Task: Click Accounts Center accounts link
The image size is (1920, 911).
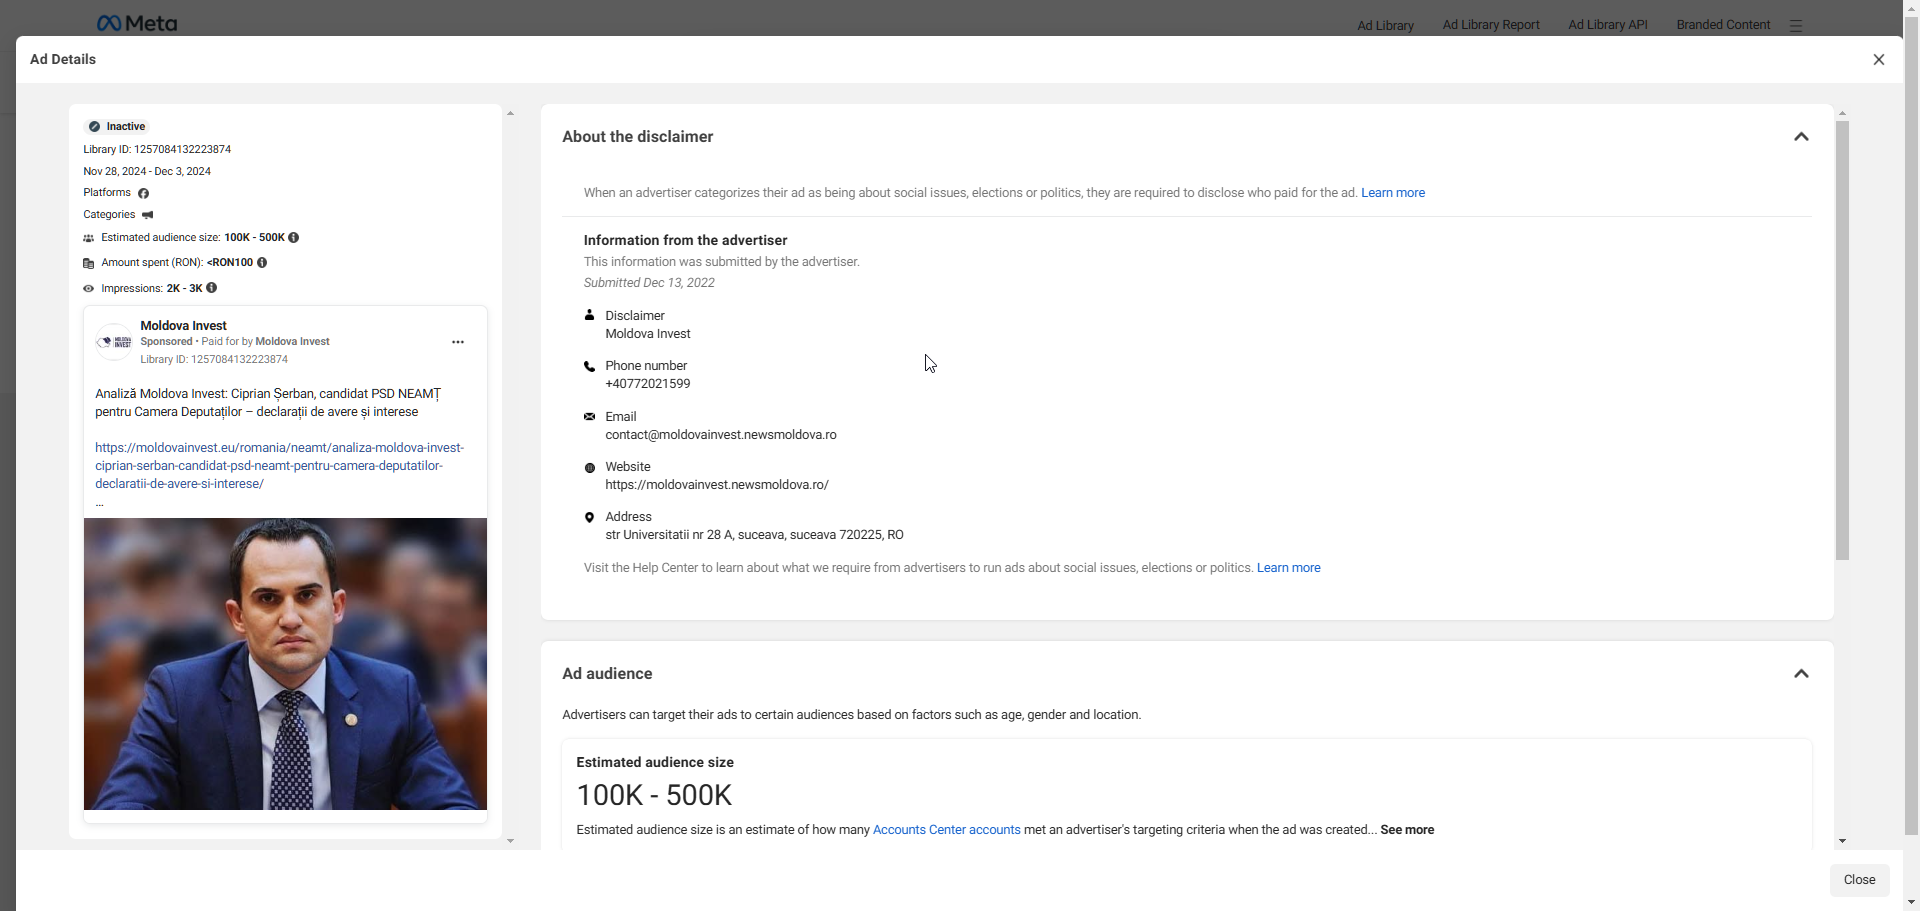Action: tap(946, 830)
